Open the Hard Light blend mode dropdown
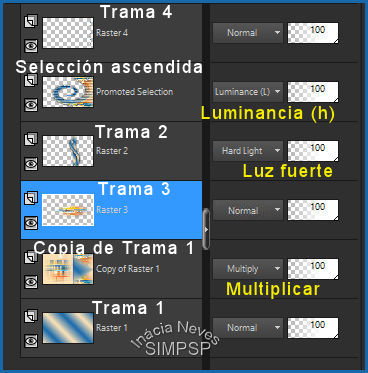 tap(248, 151)
